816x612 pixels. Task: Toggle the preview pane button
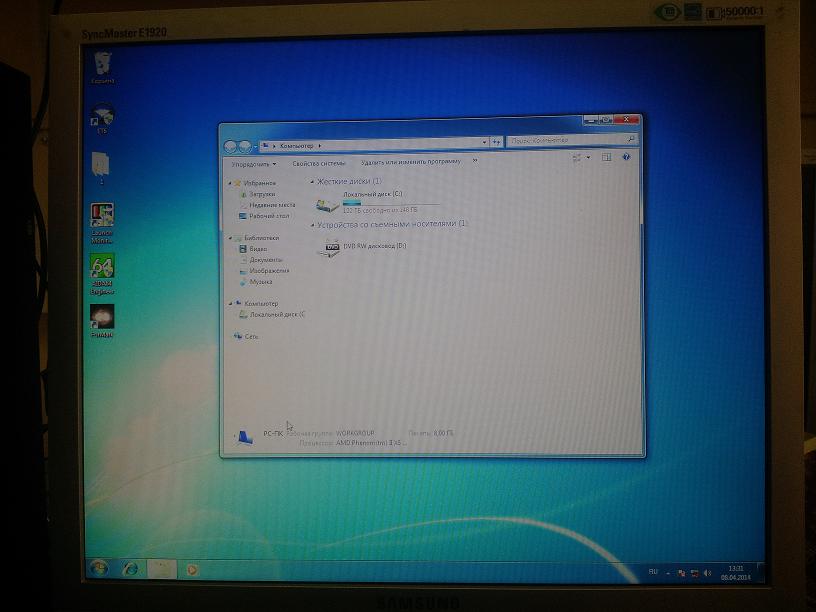[x=607, y=157]
